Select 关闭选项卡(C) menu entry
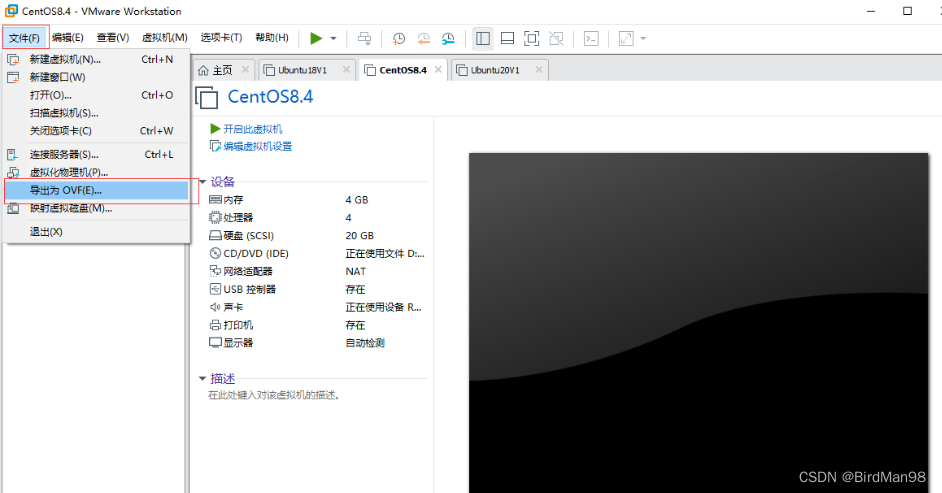The height and width of the screenshot is (493, 942). pyautogui.click(x=97, y=131)
